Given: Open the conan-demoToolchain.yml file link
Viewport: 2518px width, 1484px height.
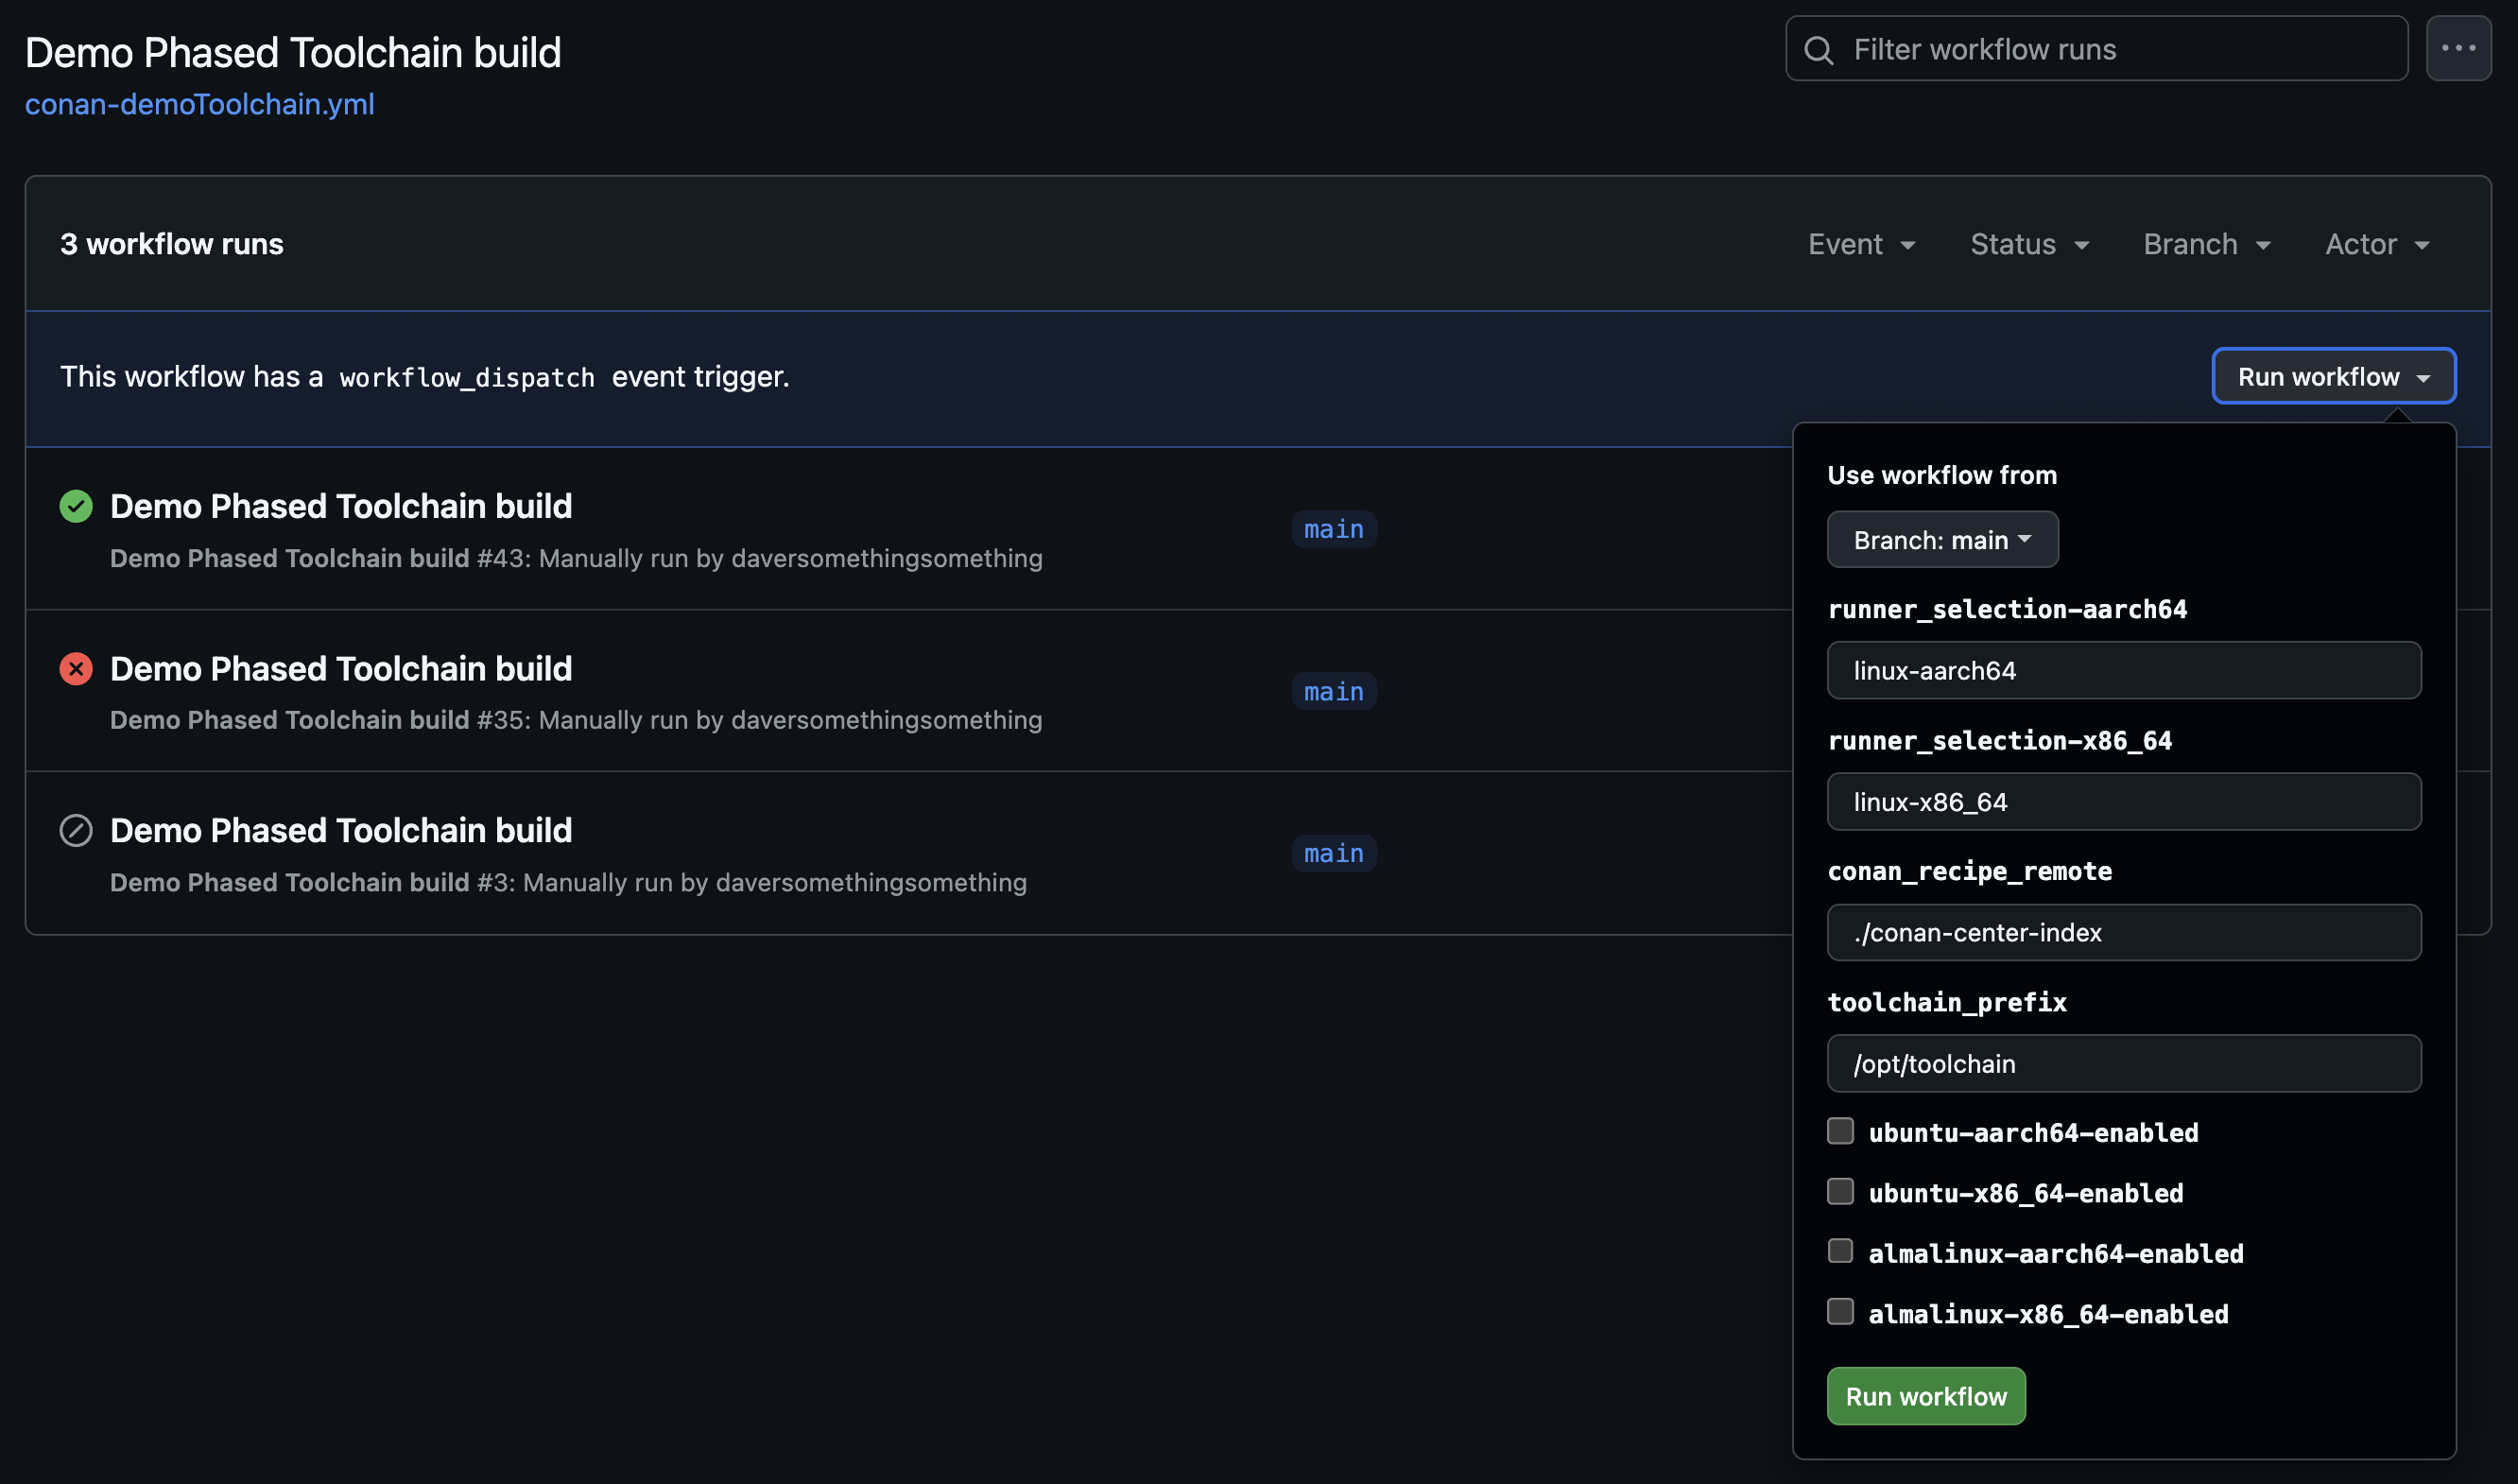Looking at the screenshot, I should point(199,104).
